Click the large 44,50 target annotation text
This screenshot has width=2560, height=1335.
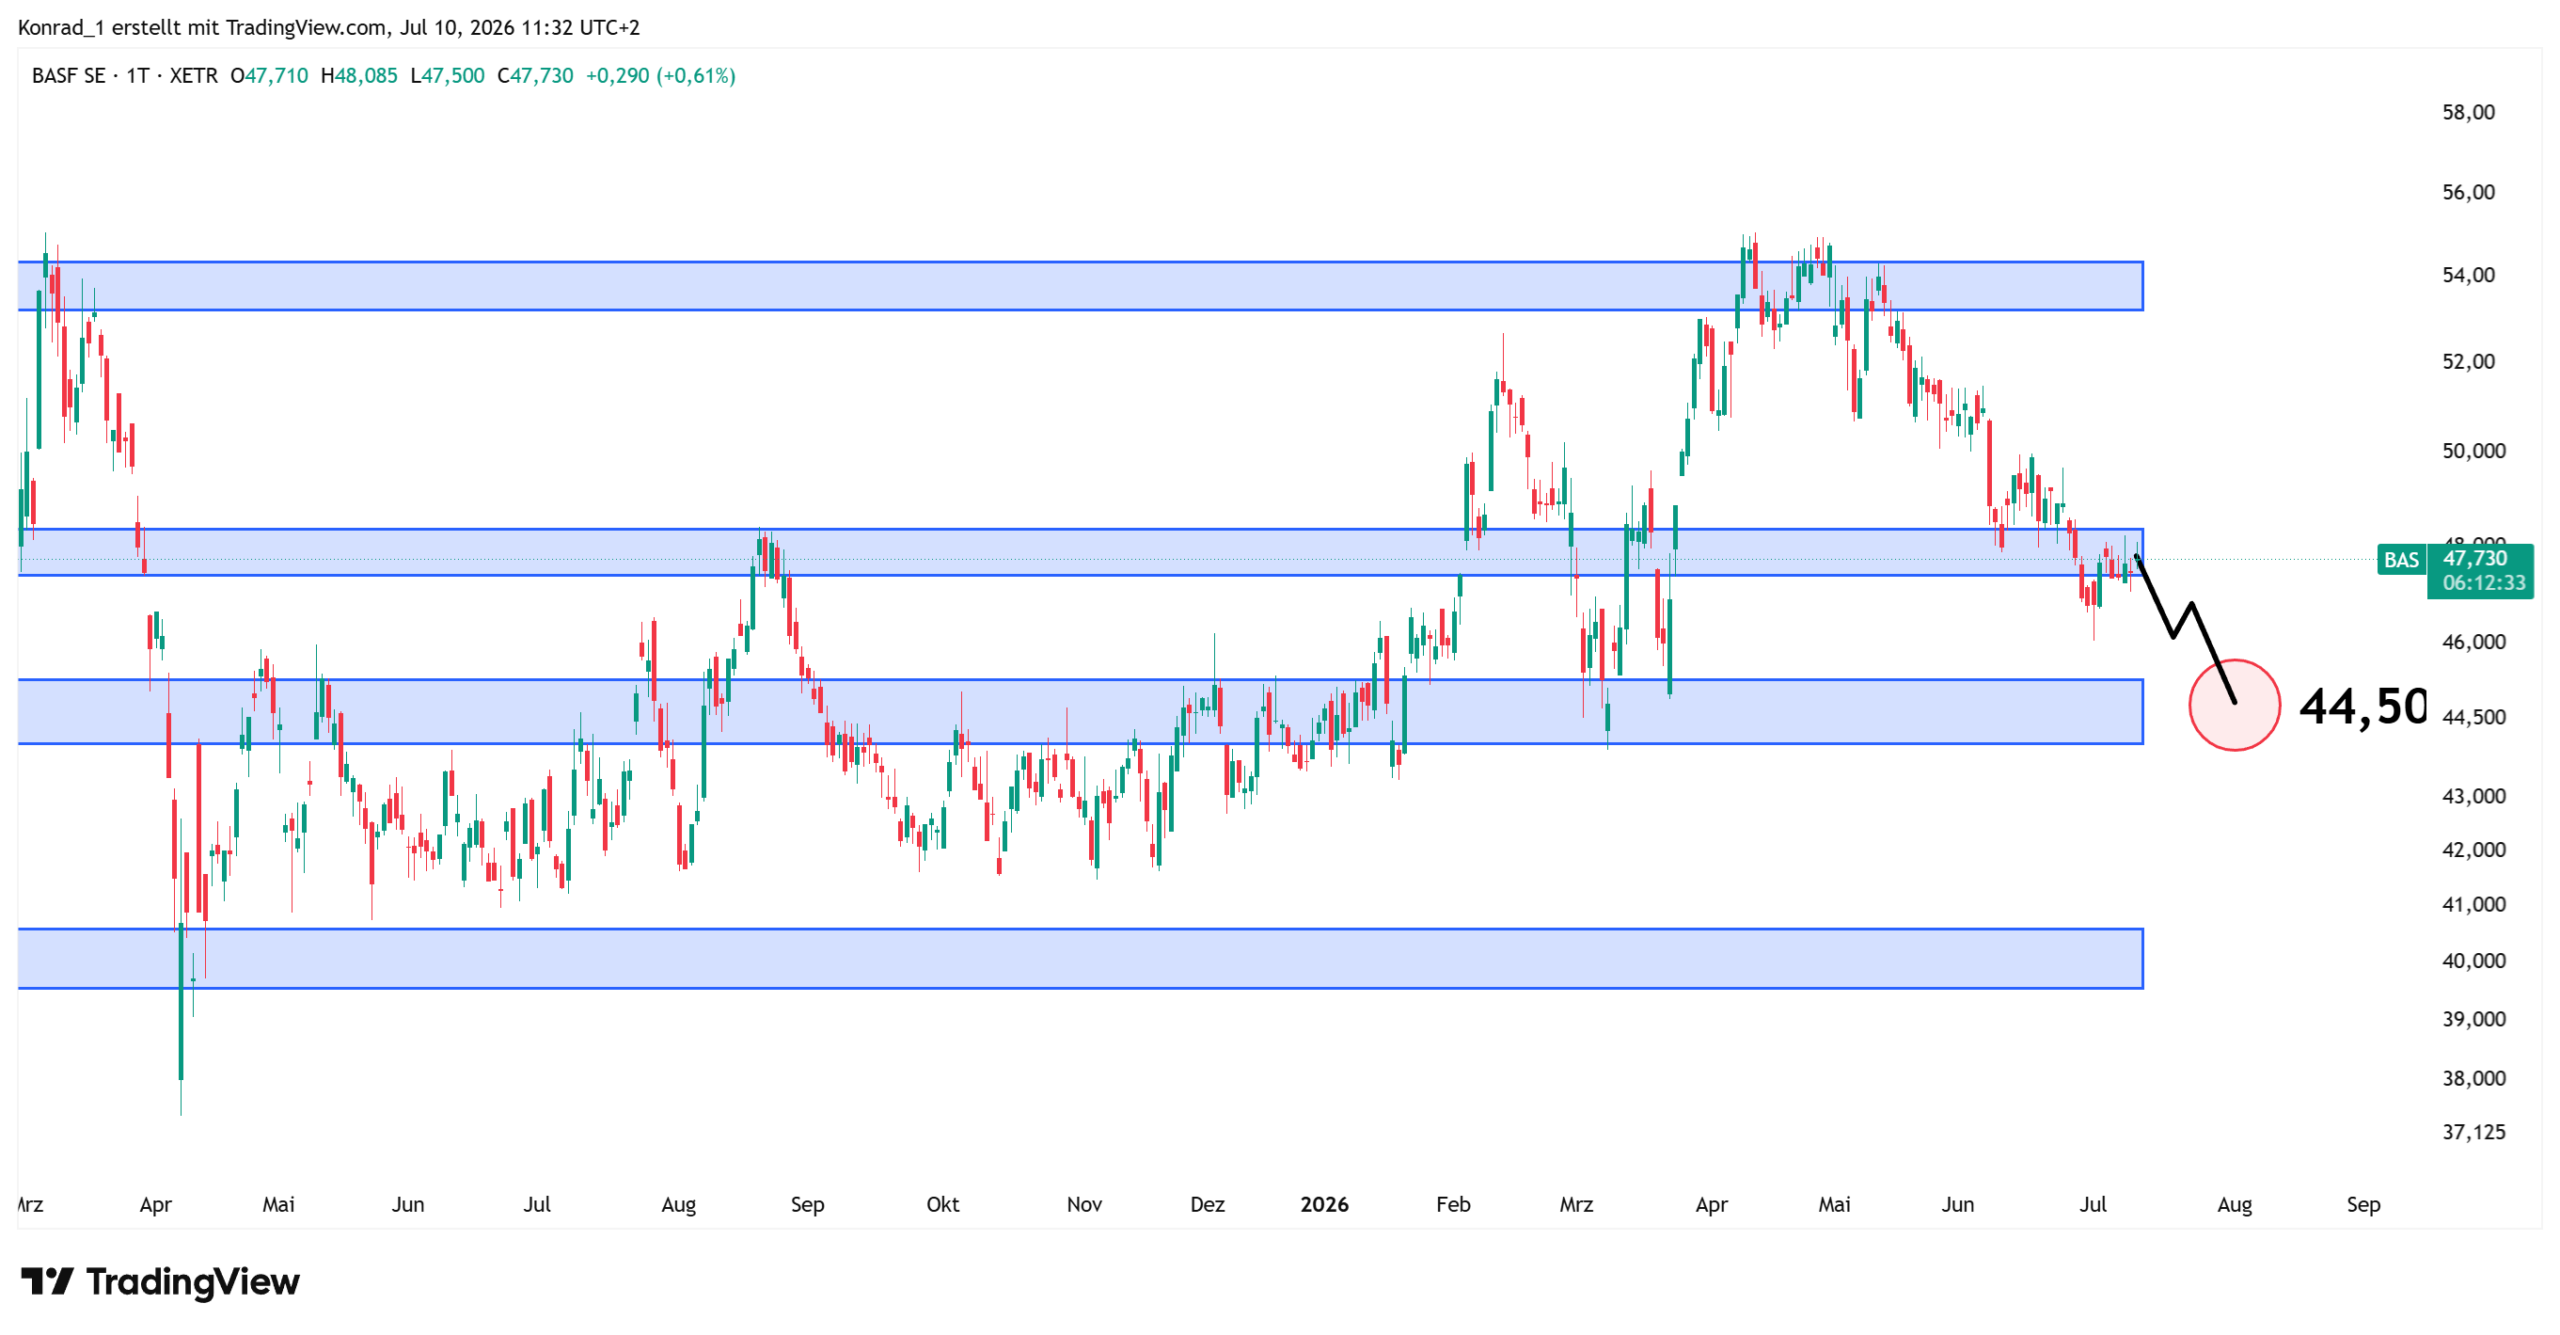tap(2362, 708)
